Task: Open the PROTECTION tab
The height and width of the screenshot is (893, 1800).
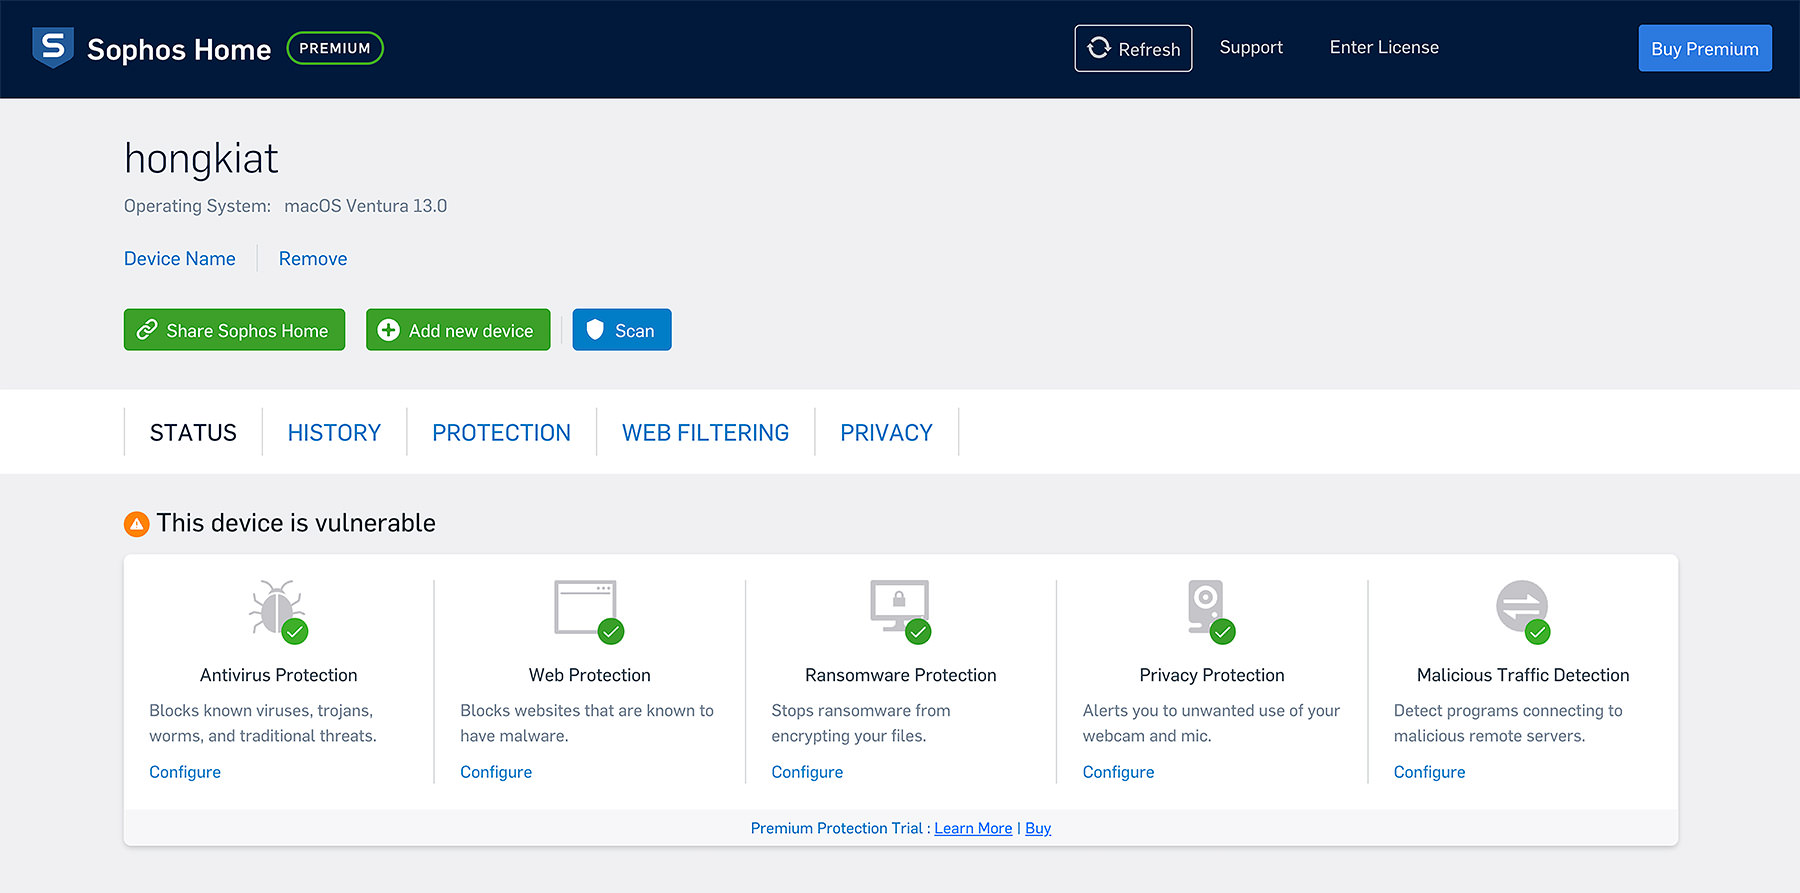Action: tap(501, 432)
